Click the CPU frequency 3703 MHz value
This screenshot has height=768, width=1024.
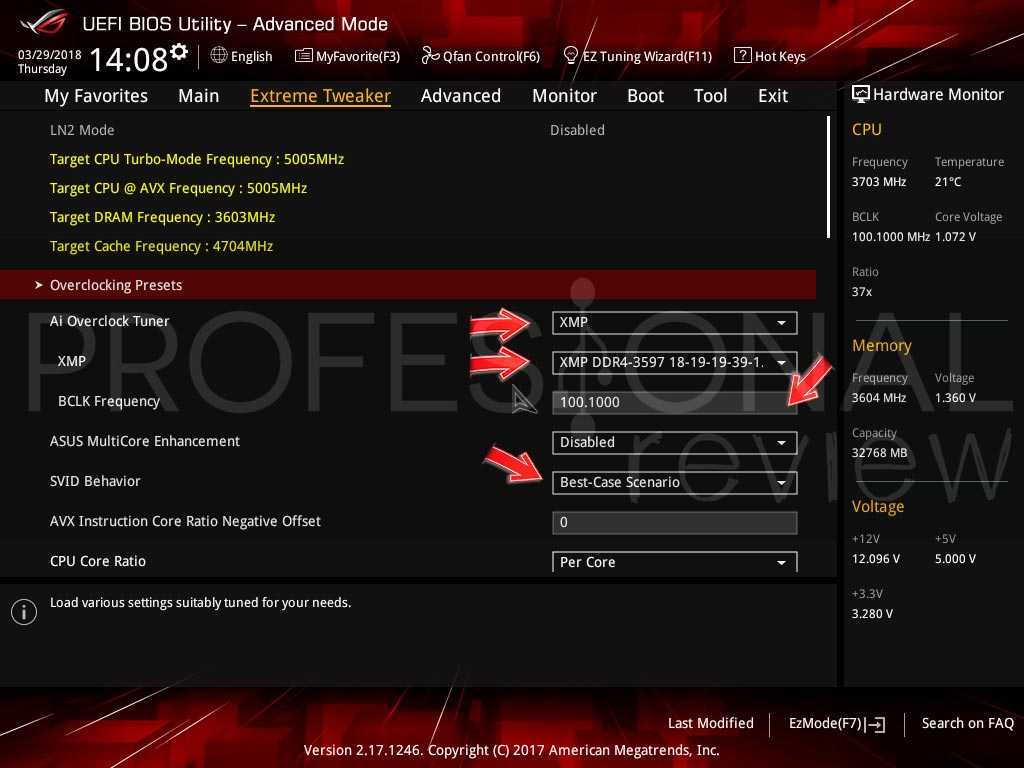click(879, 182)
